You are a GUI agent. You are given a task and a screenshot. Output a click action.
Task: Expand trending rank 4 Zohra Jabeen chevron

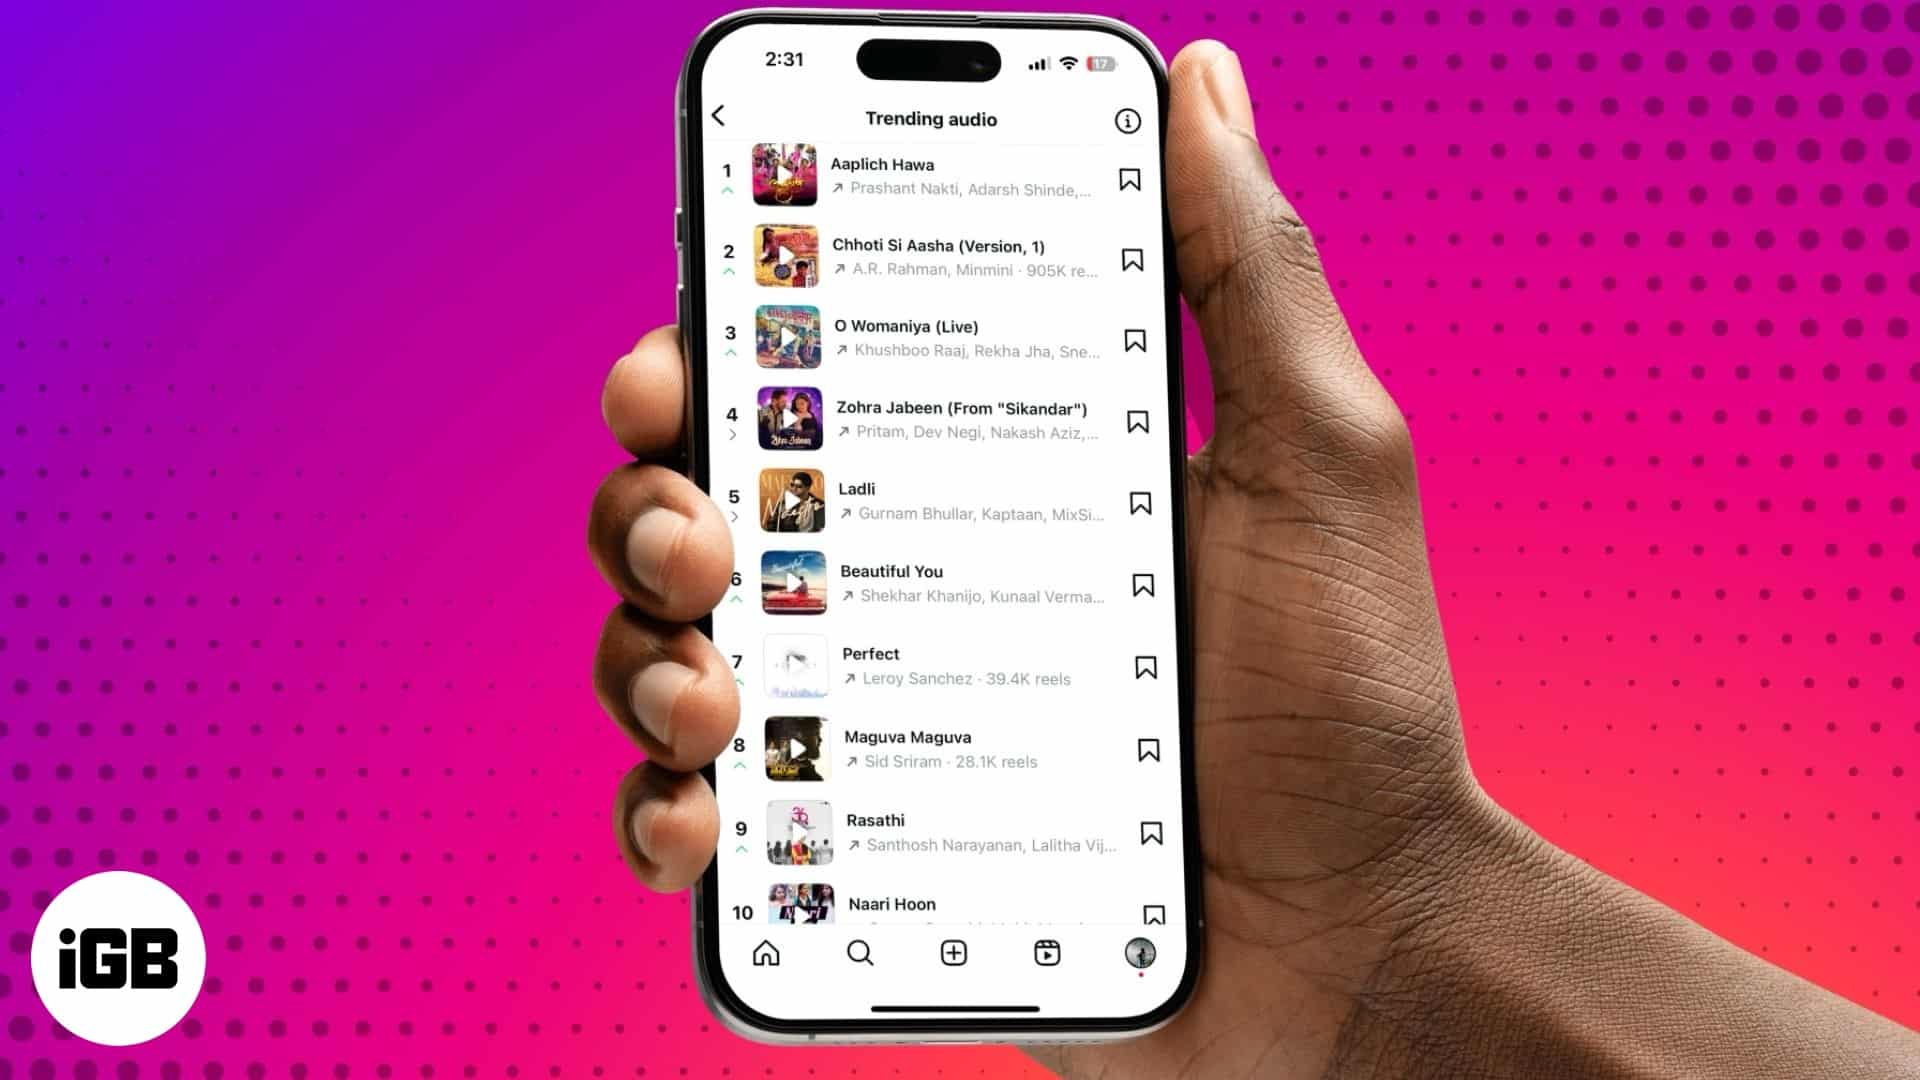(x=732, y=436)
